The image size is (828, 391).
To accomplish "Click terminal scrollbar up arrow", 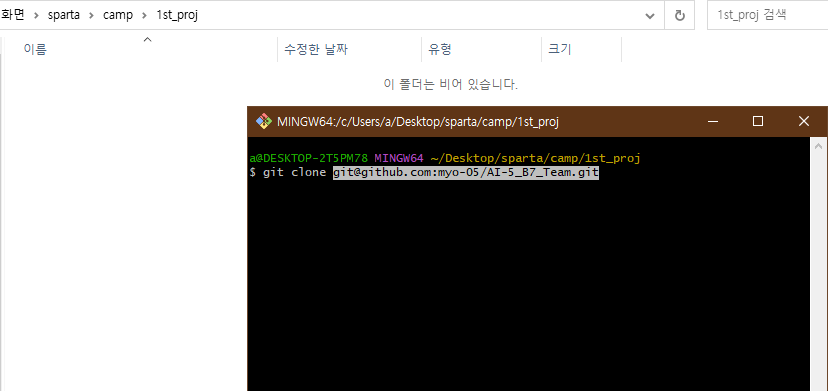I will pyautogui.click(x=818, y=146).
